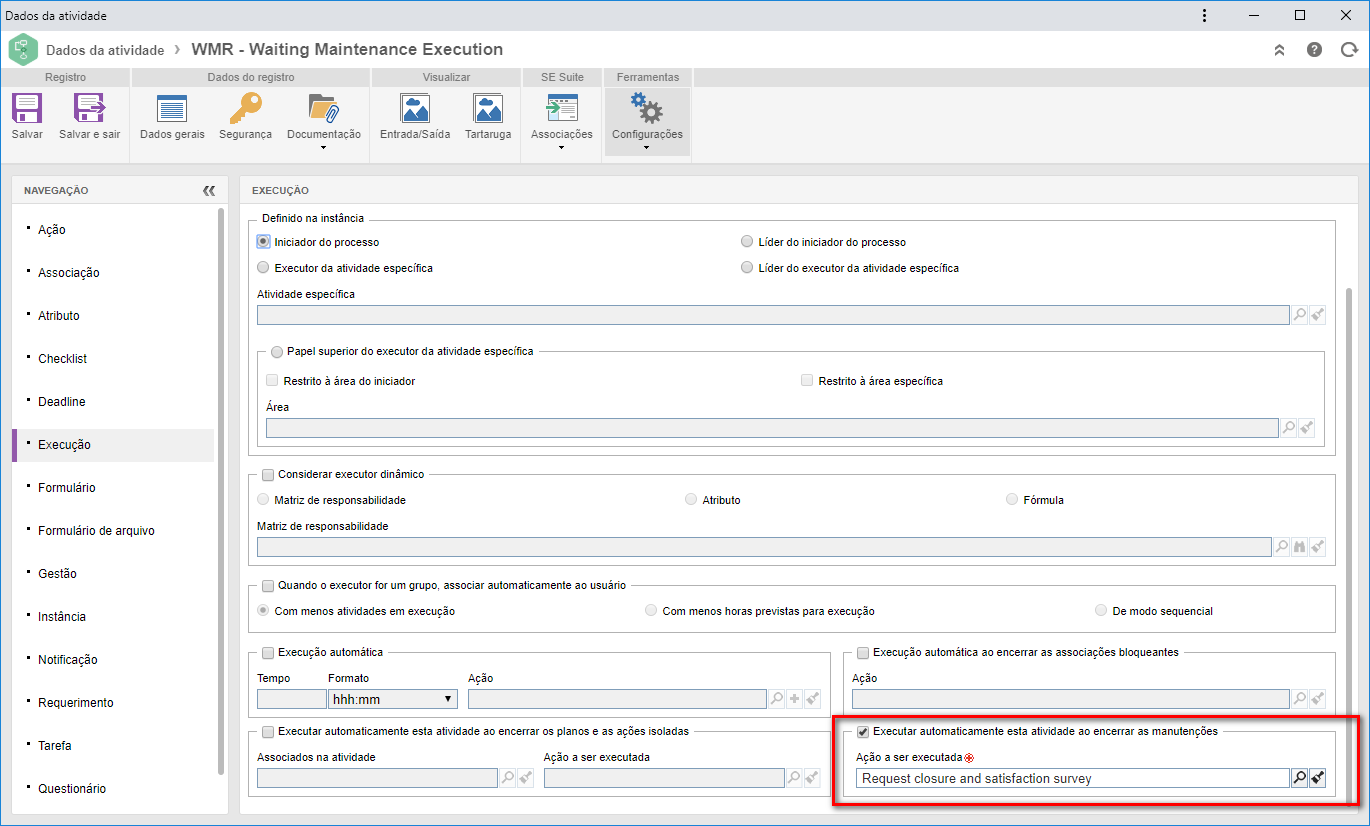Select Papel superior do executor radio

(277, 351)
